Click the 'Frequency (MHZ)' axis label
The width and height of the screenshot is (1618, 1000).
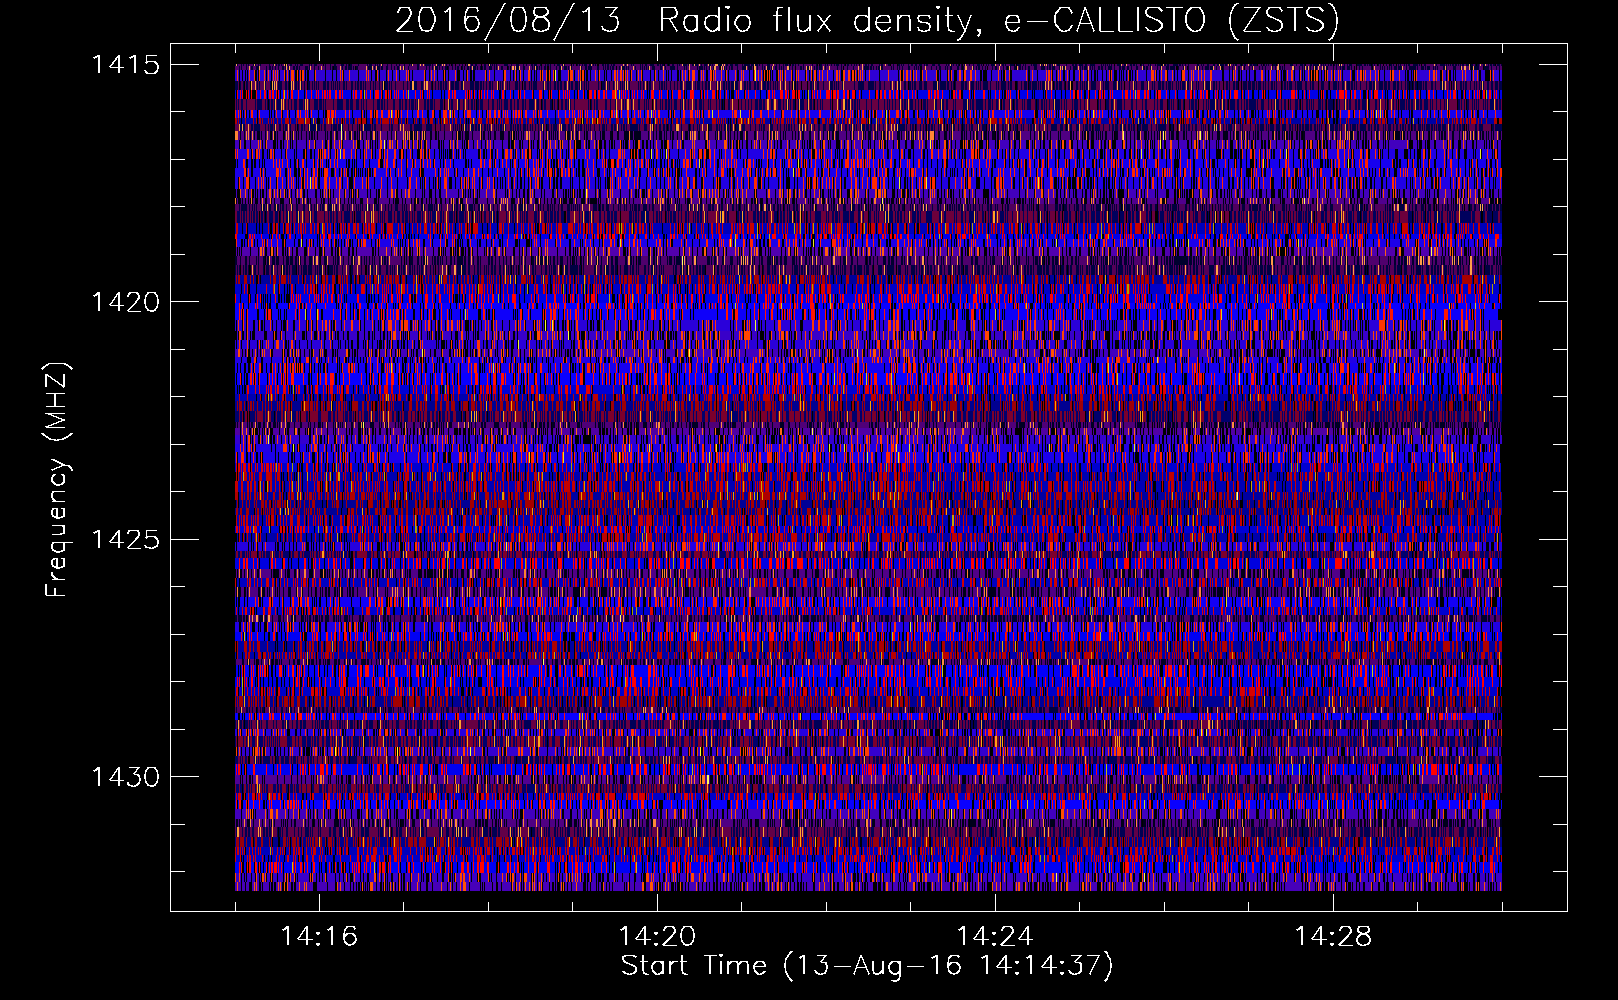coord(57,480)
